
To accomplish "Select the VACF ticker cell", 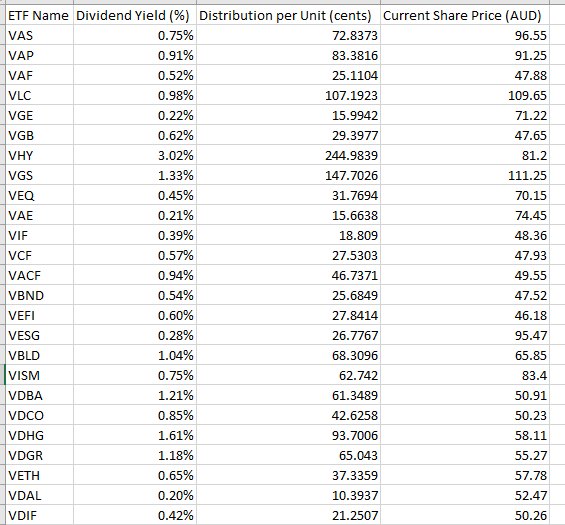I will point(39,275).
